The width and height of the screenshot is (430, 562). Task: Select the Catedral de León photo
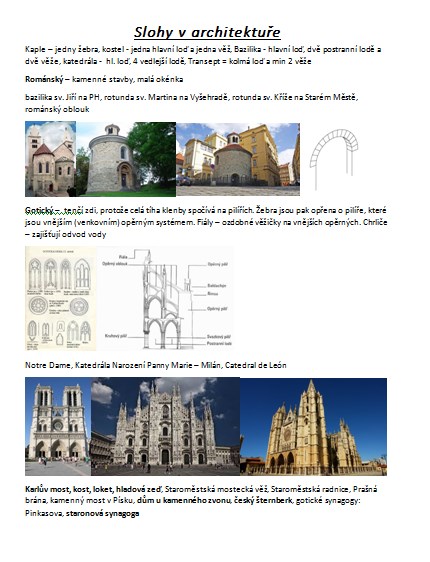pos(314,427)
